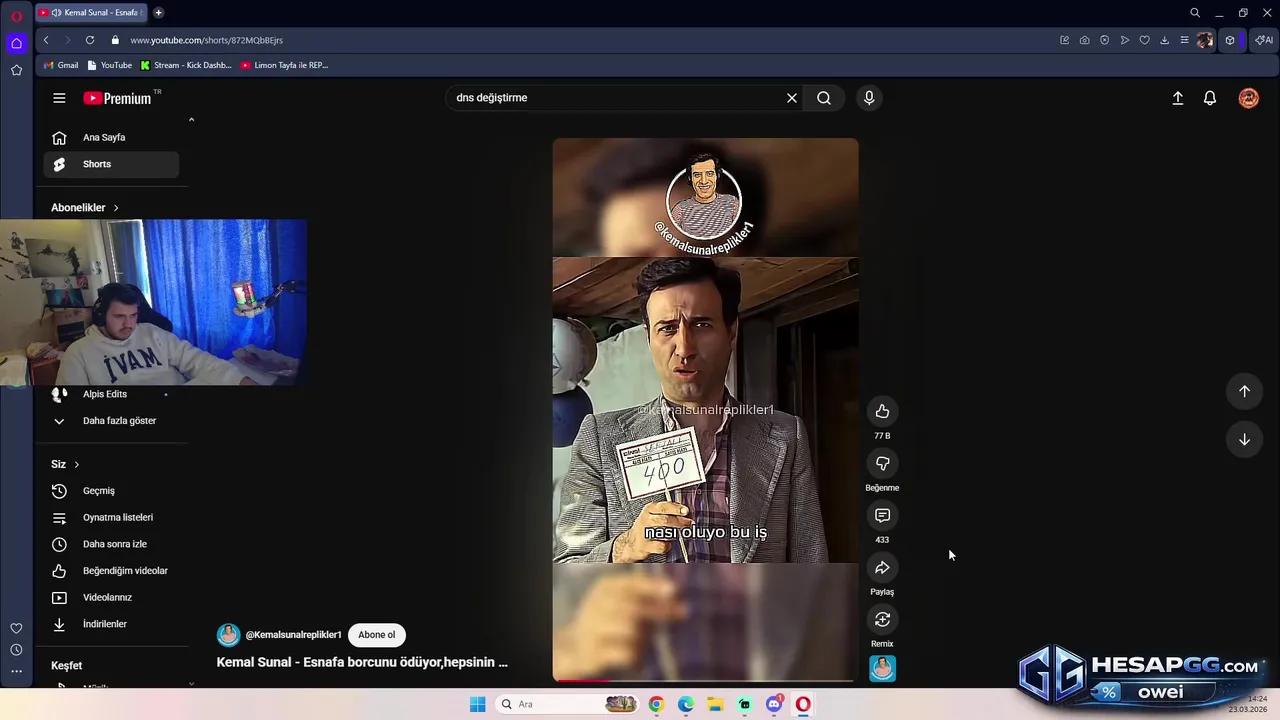Screen dimensions: 1280x720
Task: Click the browser back arrow
Action: [x=46, y=40]
